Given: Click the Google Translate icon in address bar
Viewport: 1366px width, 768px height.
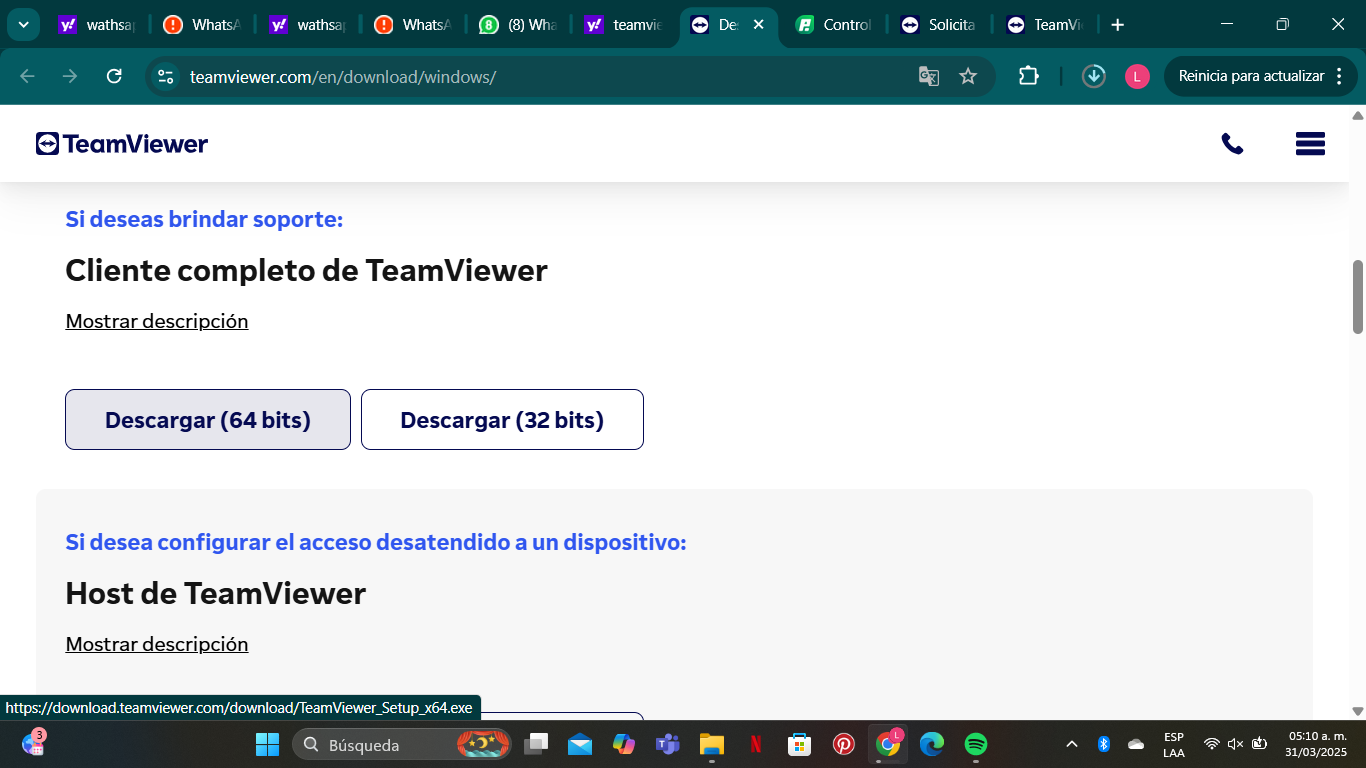Looking at the screenshot, I should pos(929,76).
